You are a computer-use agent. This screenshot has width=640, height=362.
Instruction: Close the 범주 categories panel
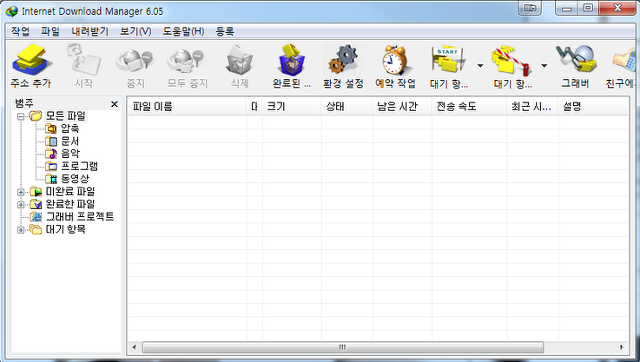pos(114,104)
